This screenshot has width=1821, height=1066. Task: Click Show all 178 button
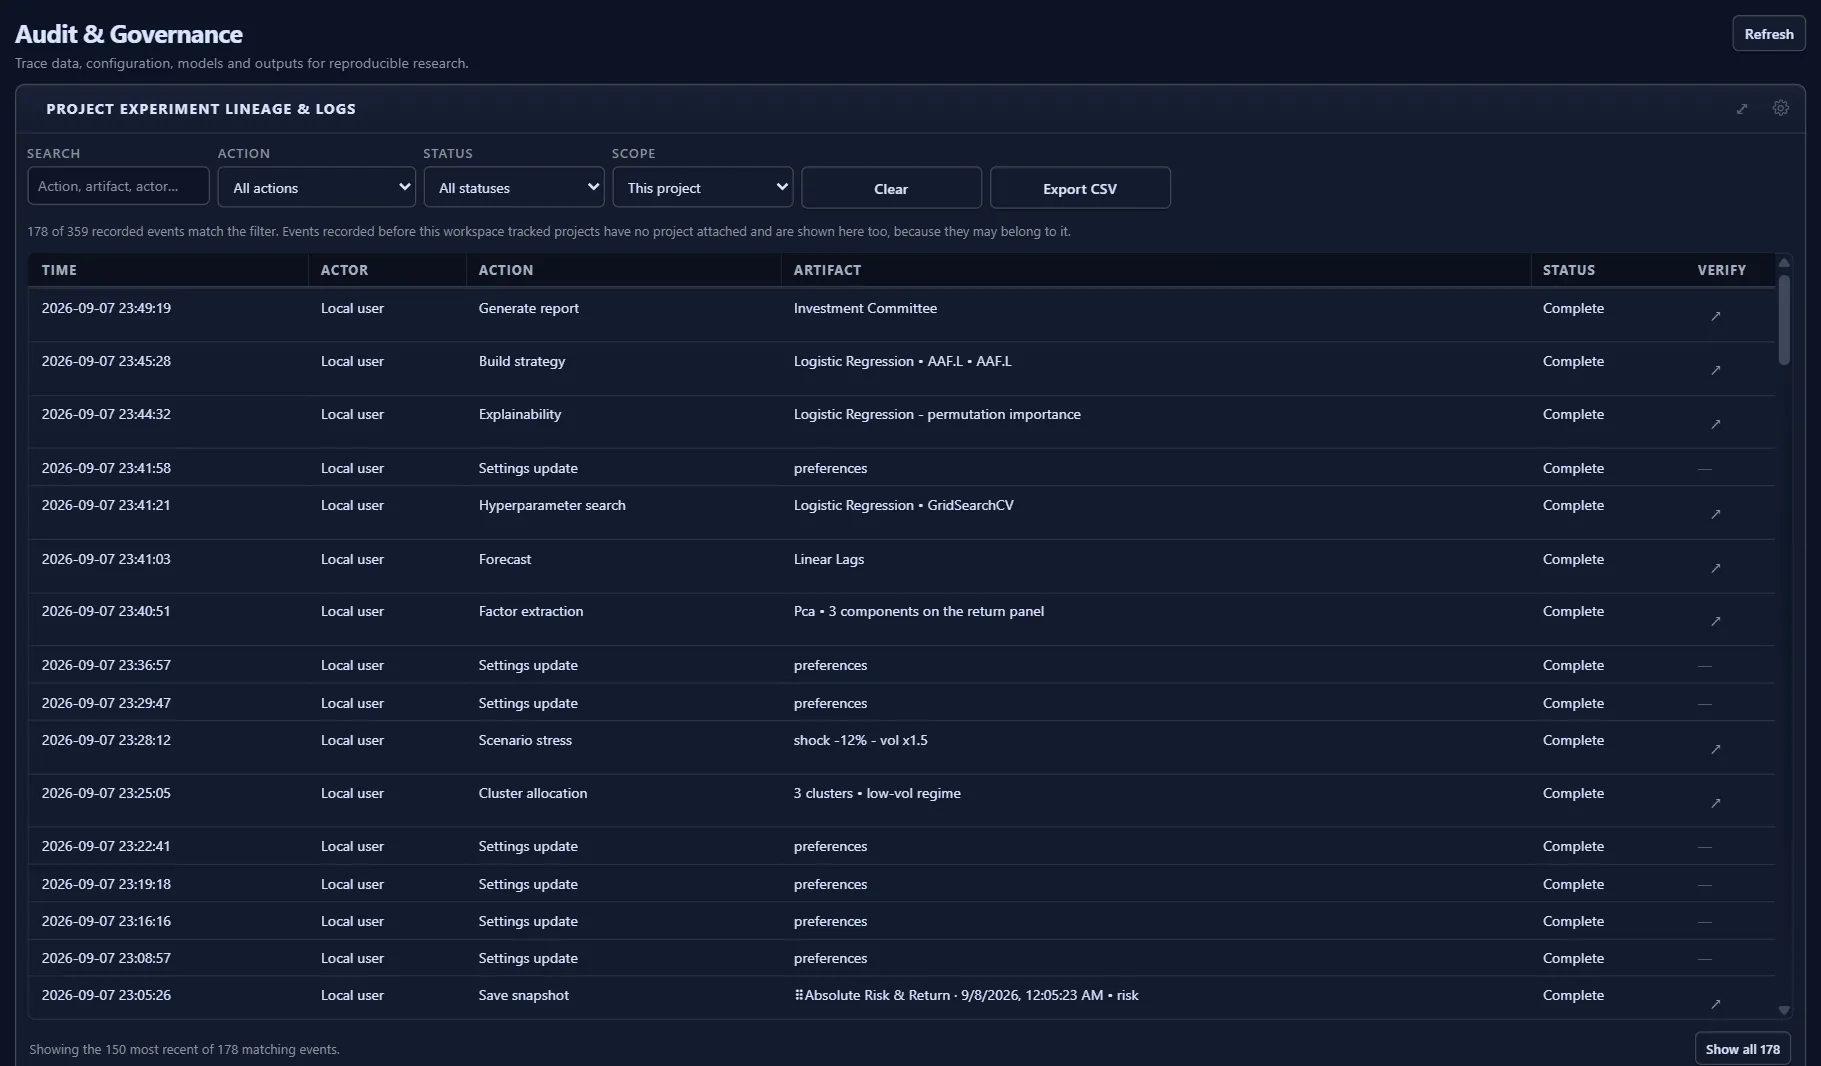pyautogui.click(x=1742, y=1049)
